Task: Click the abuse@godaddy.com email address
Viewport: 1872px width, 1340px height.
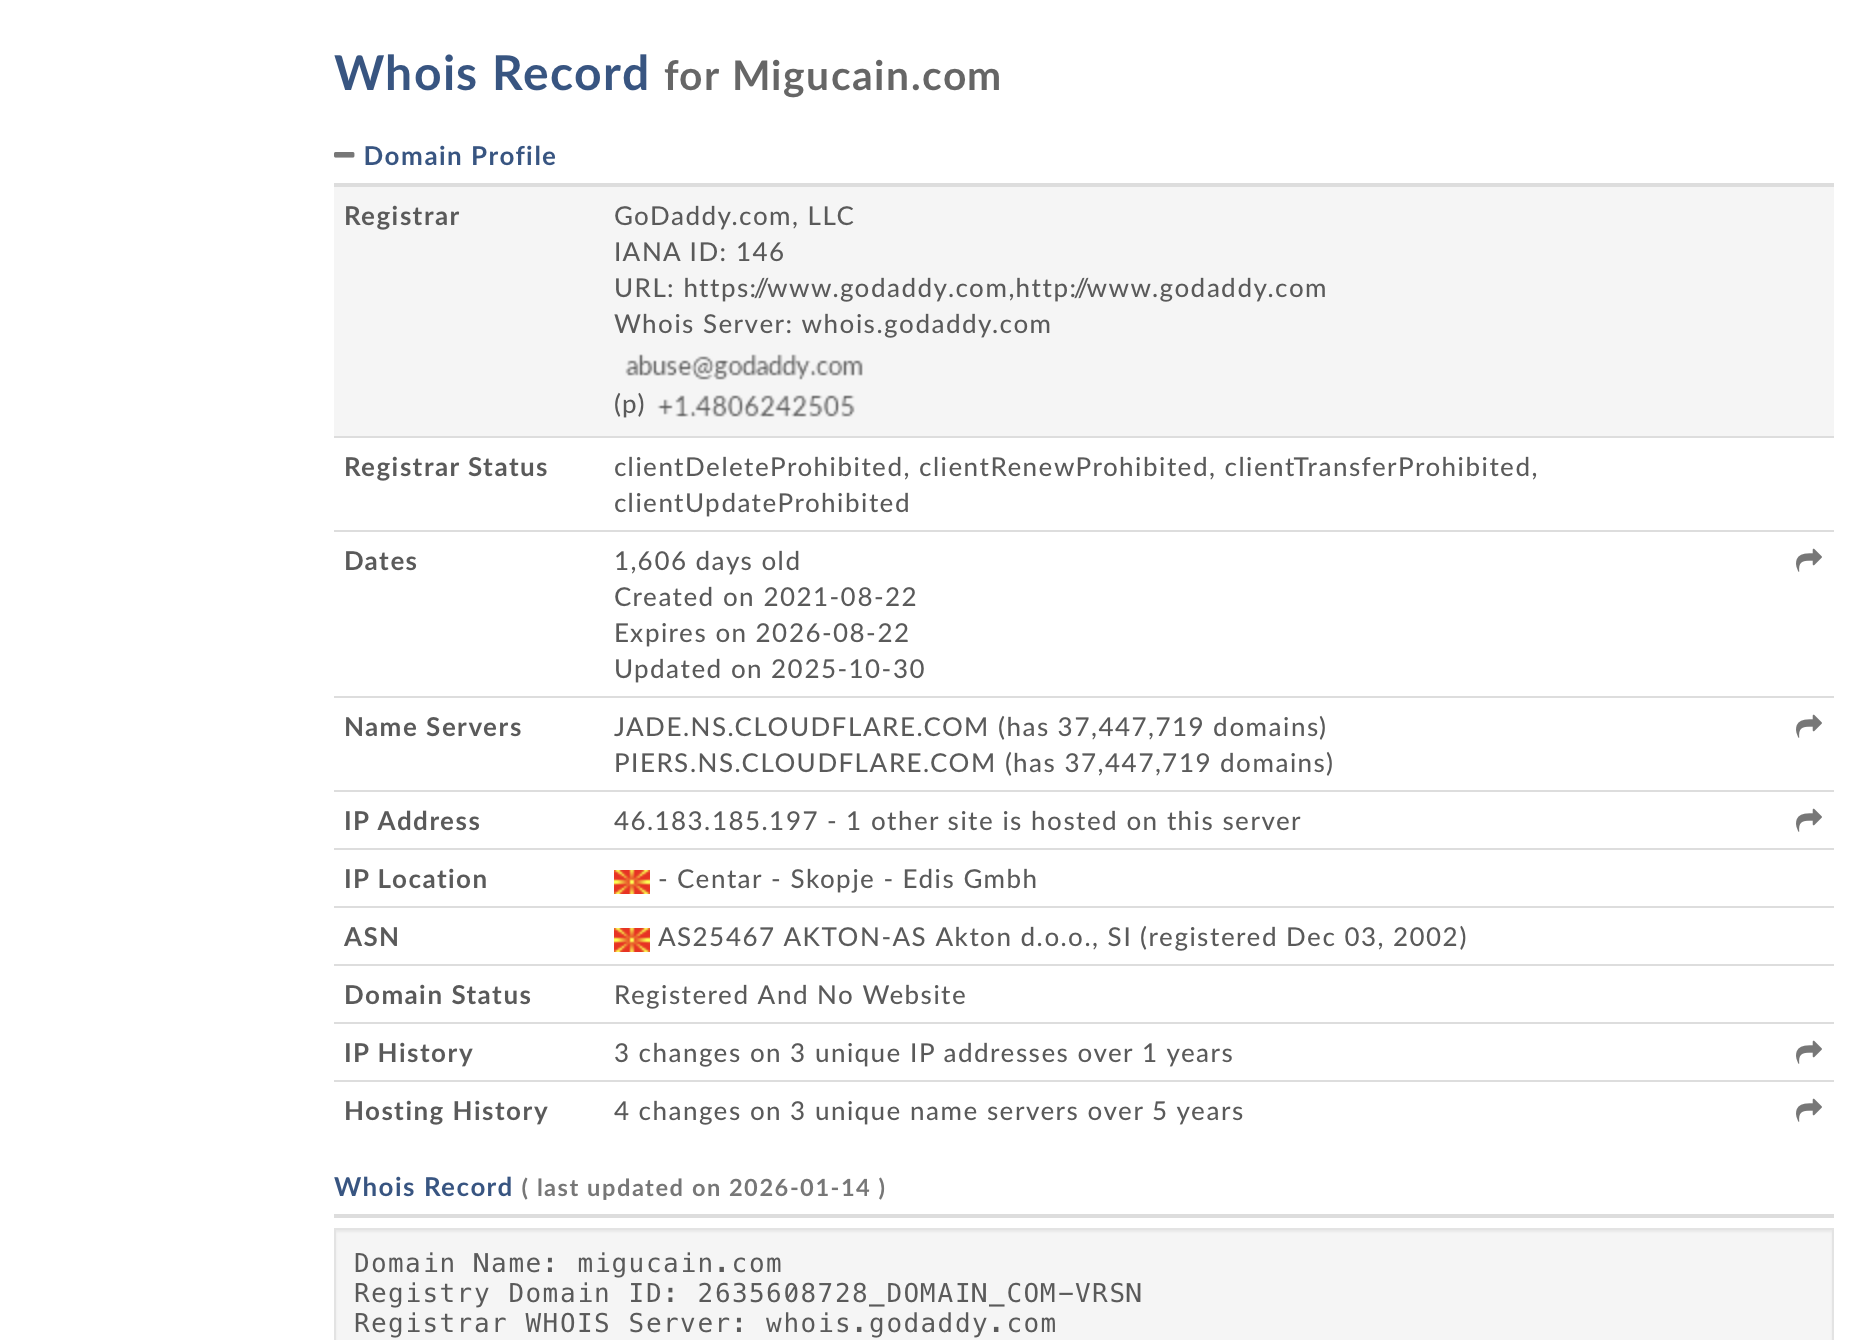Action: click(744, 366)
